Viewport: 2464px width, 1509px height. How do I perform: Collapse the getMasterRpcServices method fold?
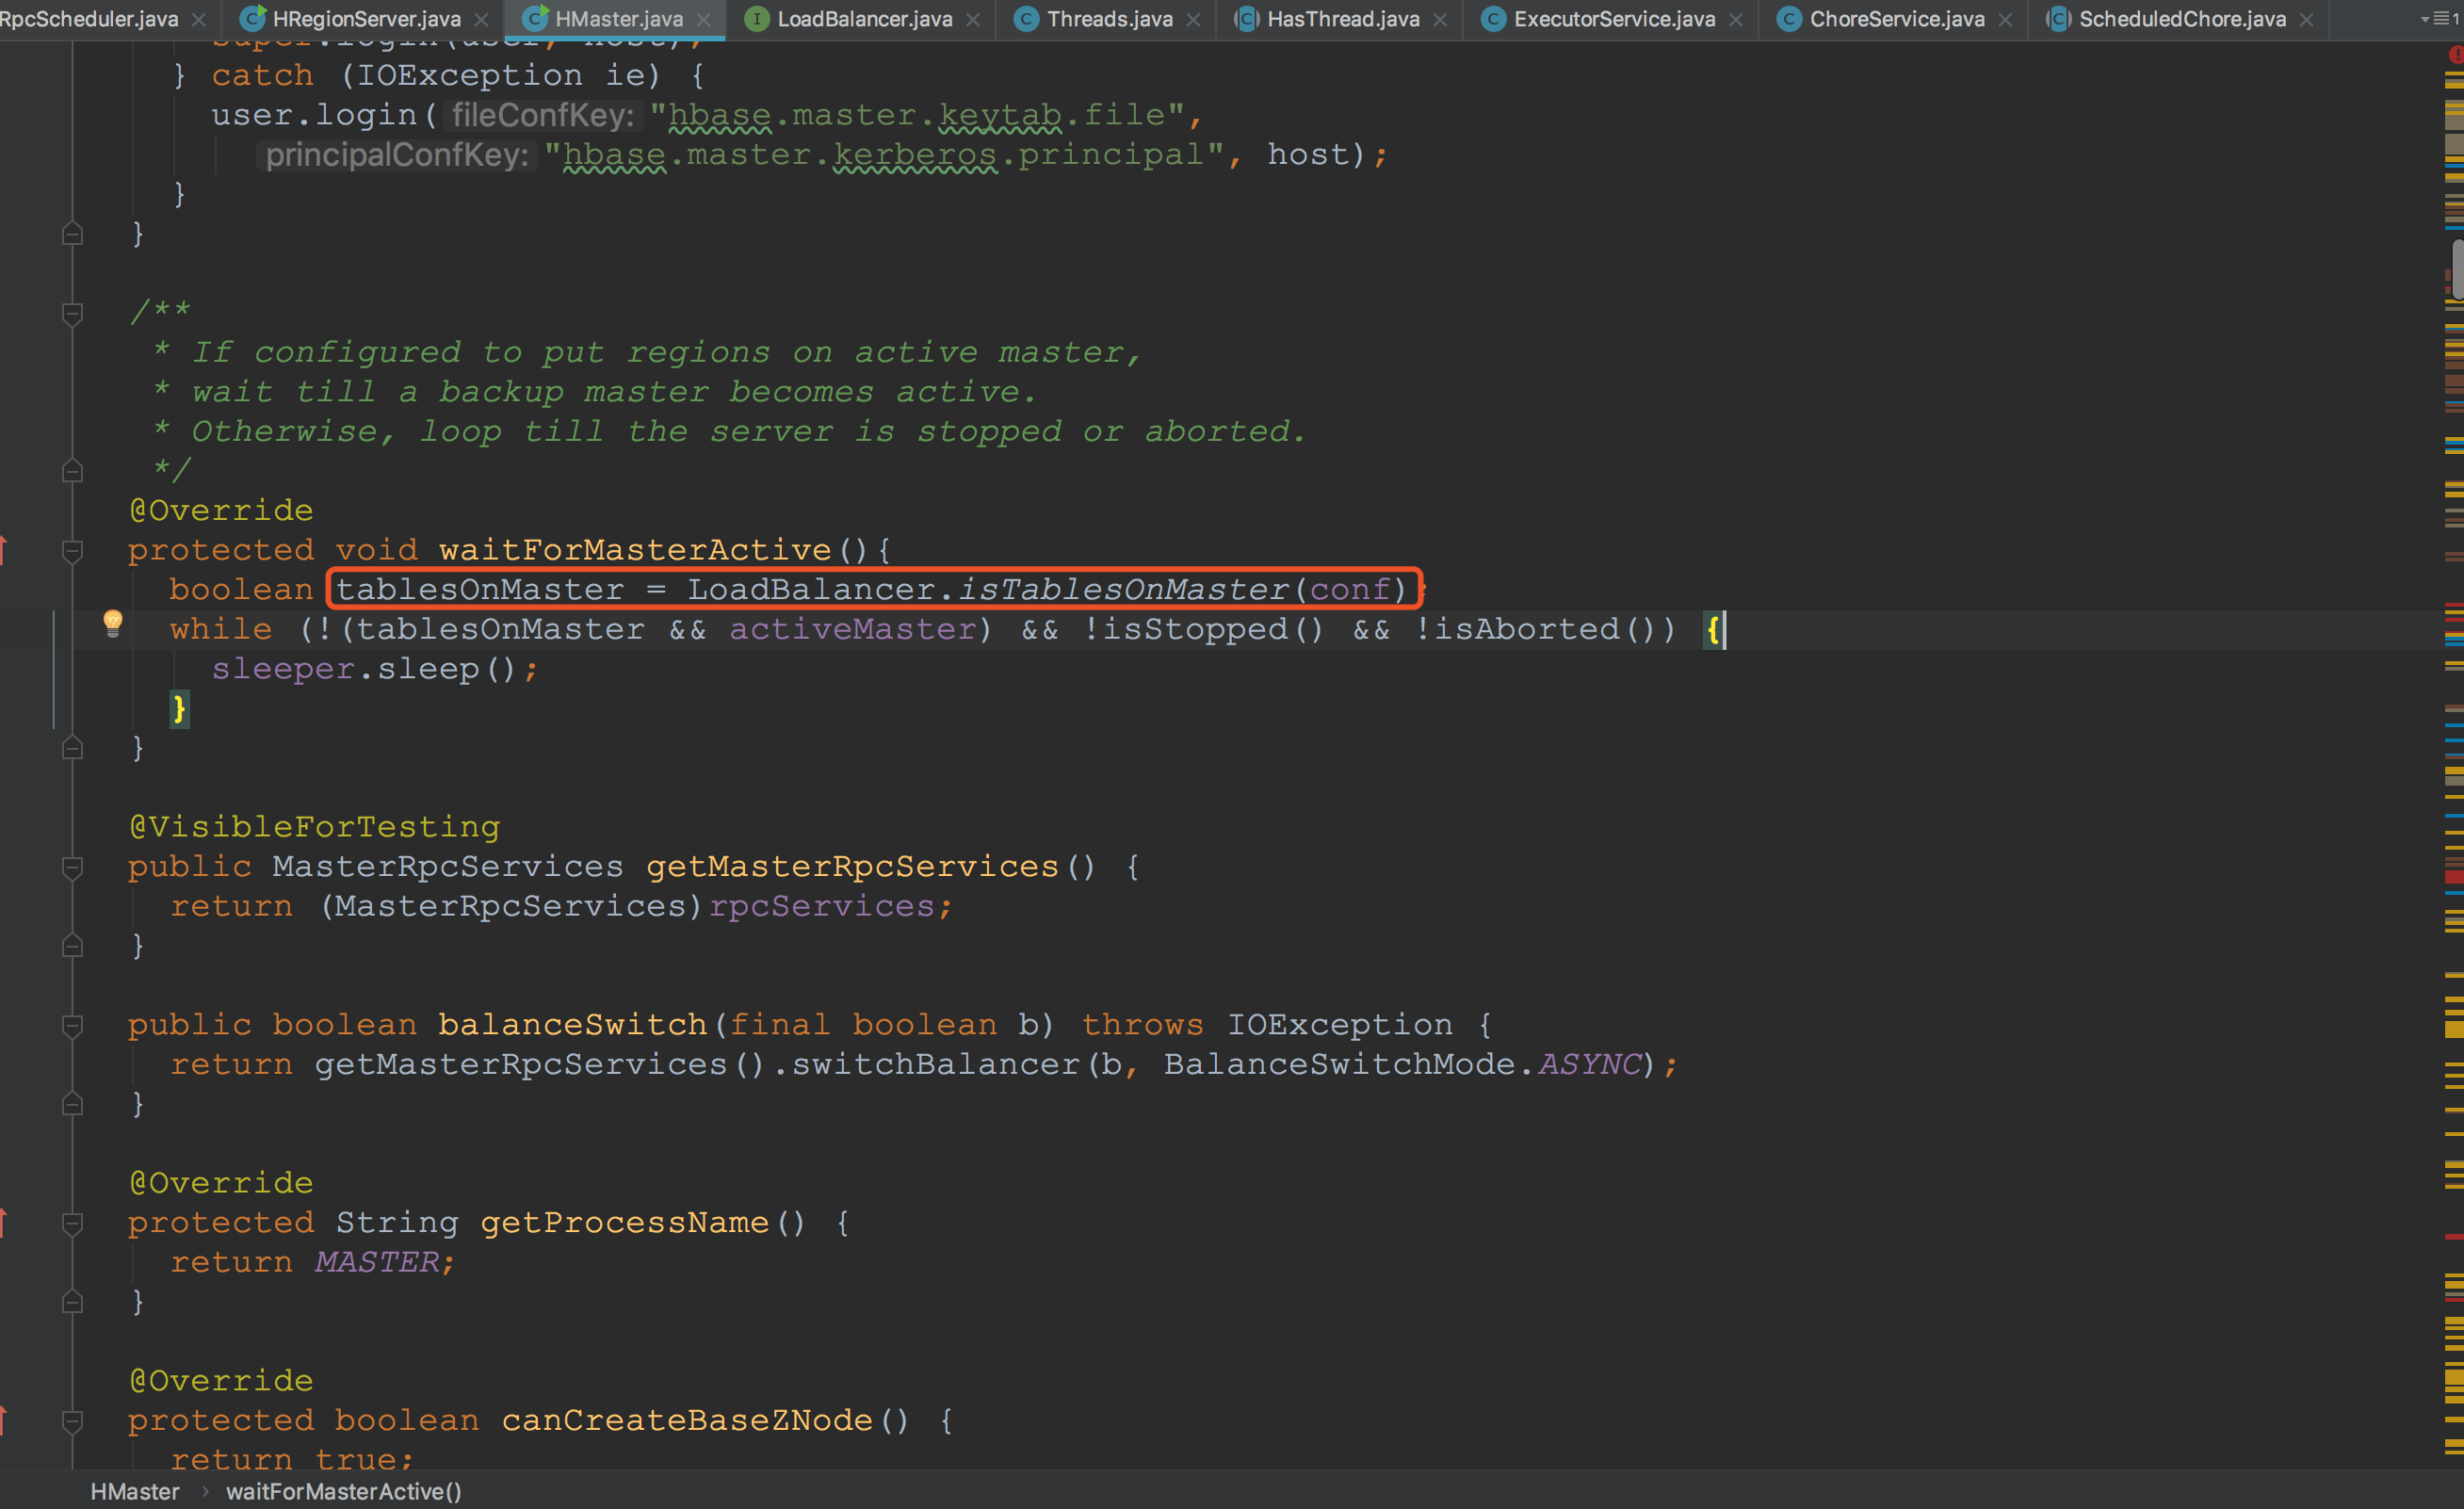click(72, 867)
